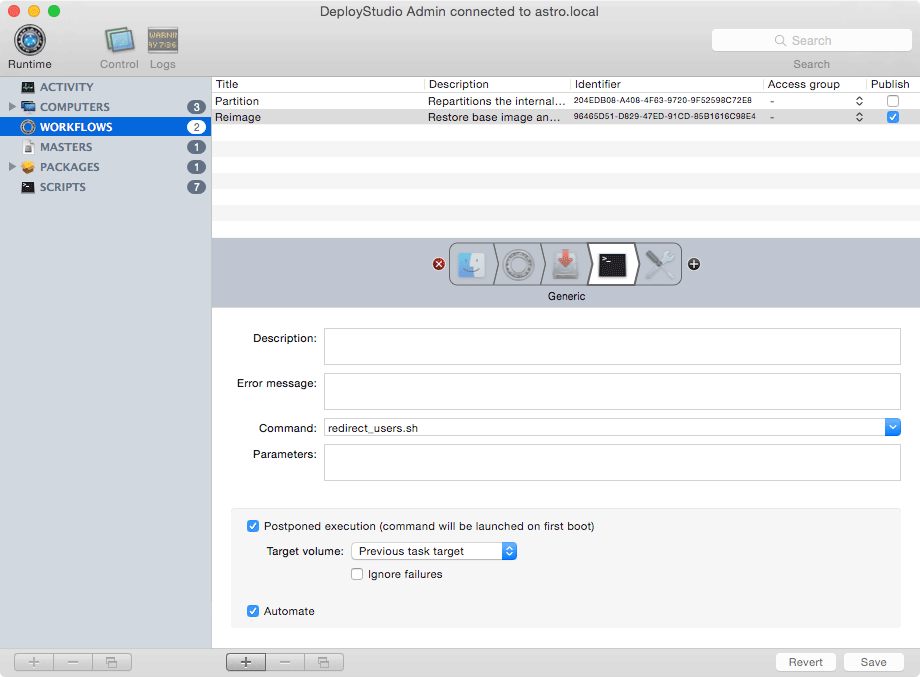Image resolution: width=920 pixels, height=677 pixels.
Task: Open the Target volume dropdown
Action: [x=509, y=551]
